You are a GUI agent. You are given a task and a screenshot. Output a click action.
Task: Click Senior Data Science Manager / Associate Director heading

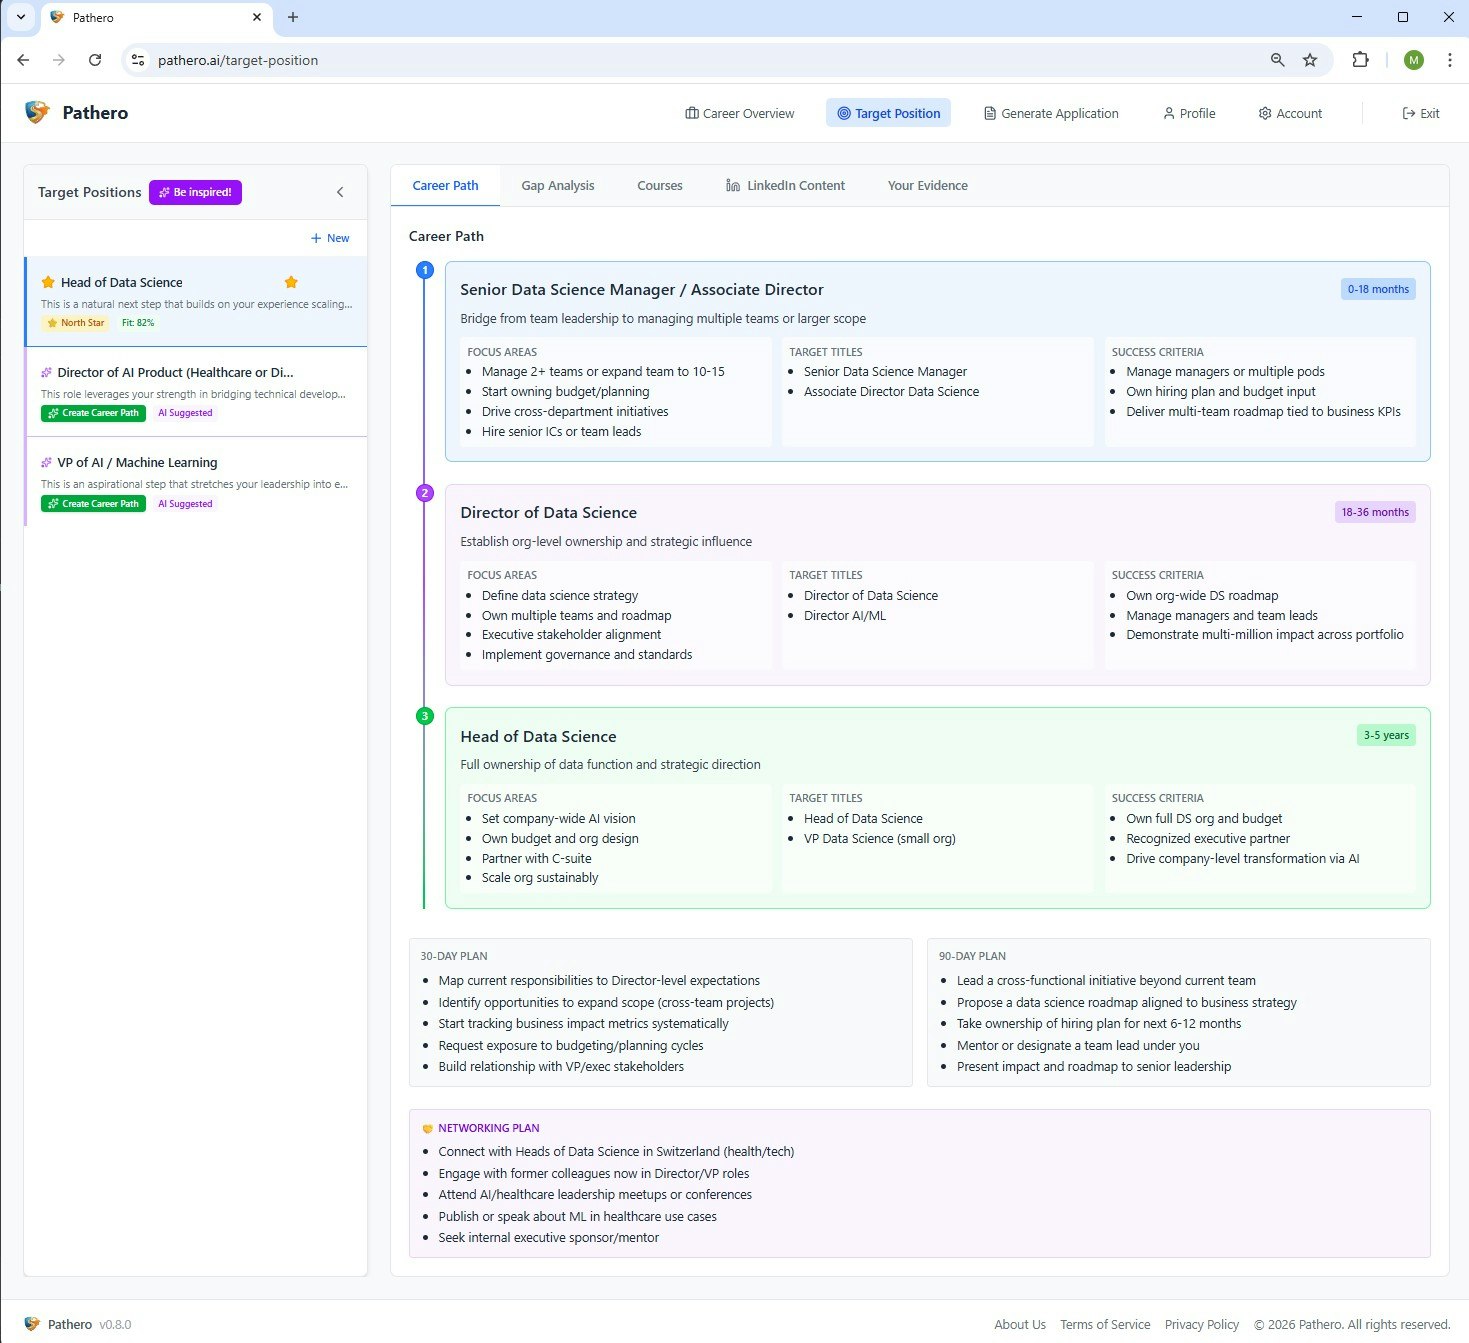(x=642, y=289)
